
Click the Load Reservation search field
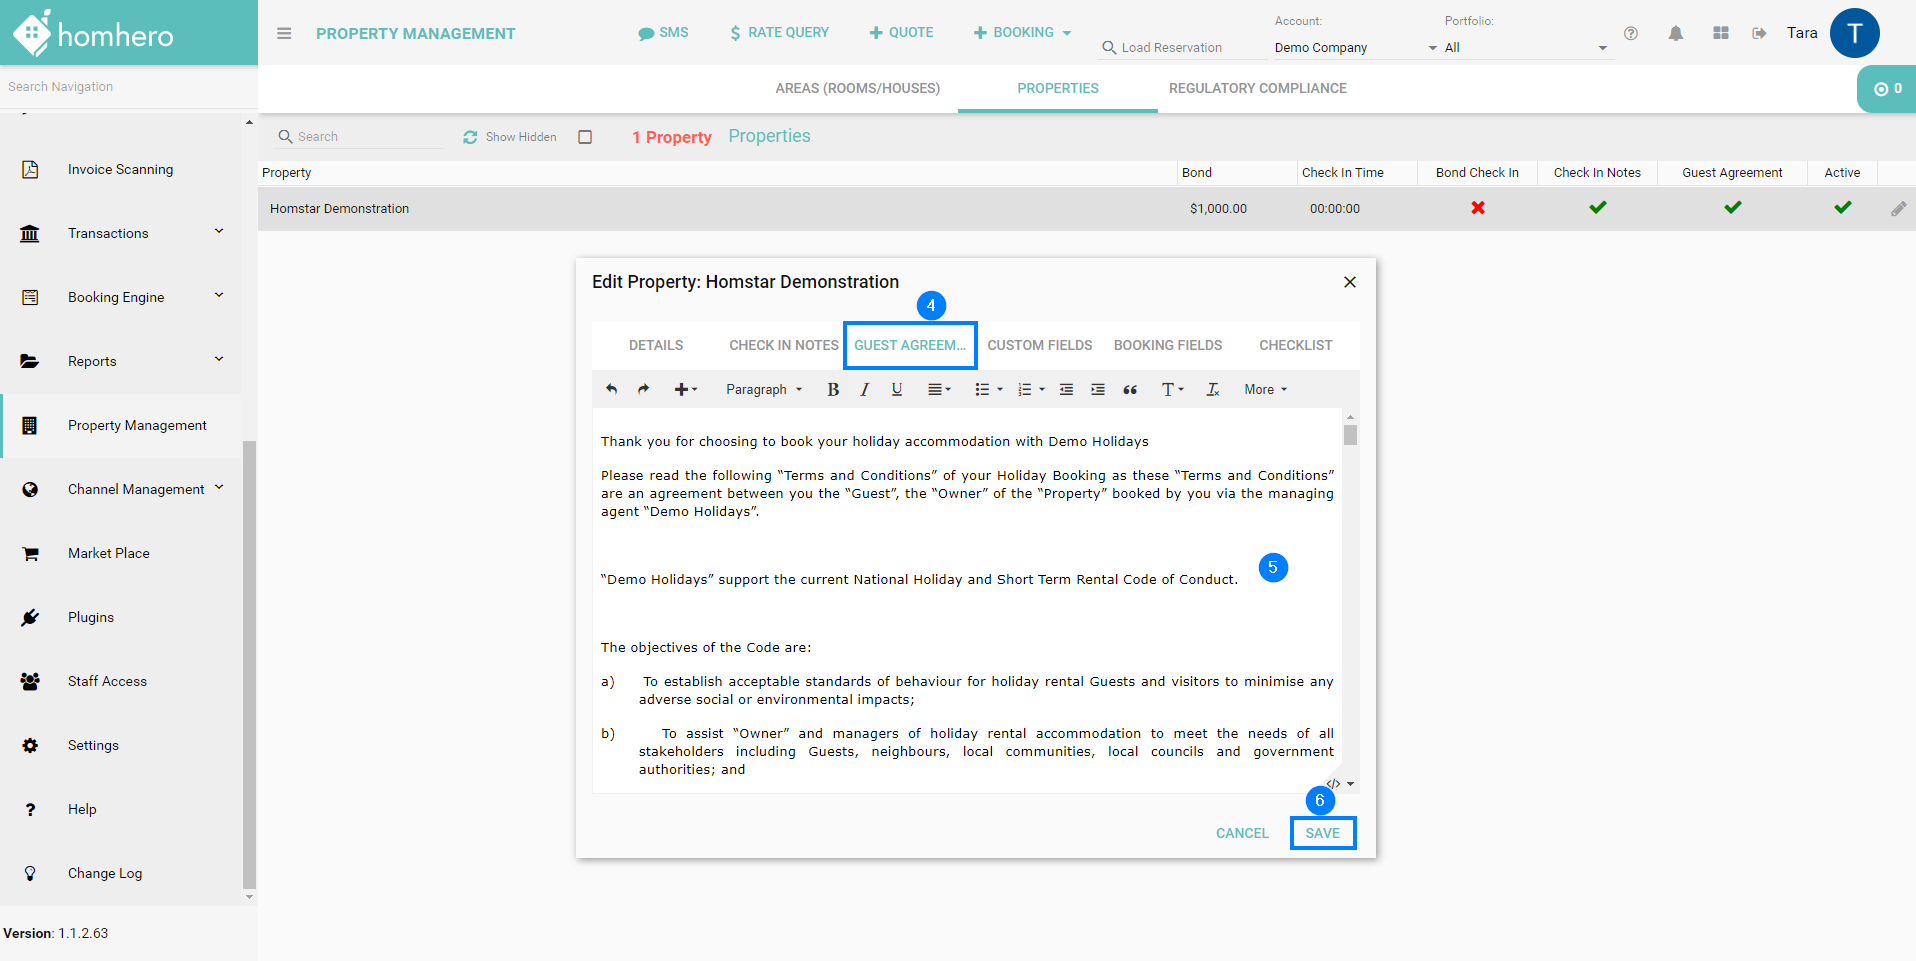(1171, 47)
